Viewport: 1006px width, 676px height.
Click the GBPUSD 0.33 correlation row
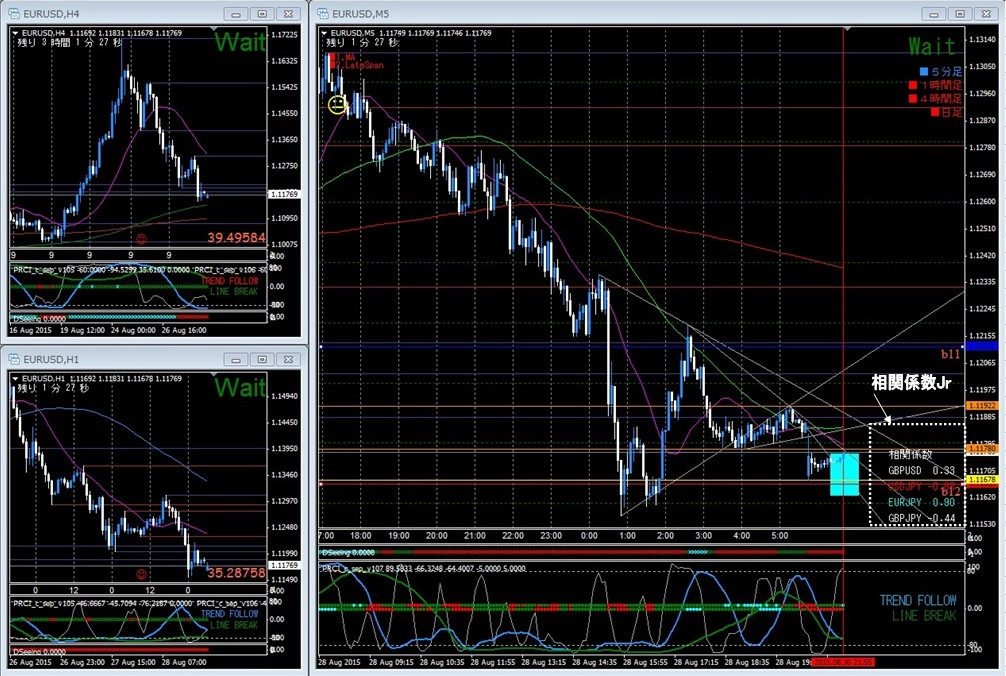pyautogui.click(x=921, y=470)
